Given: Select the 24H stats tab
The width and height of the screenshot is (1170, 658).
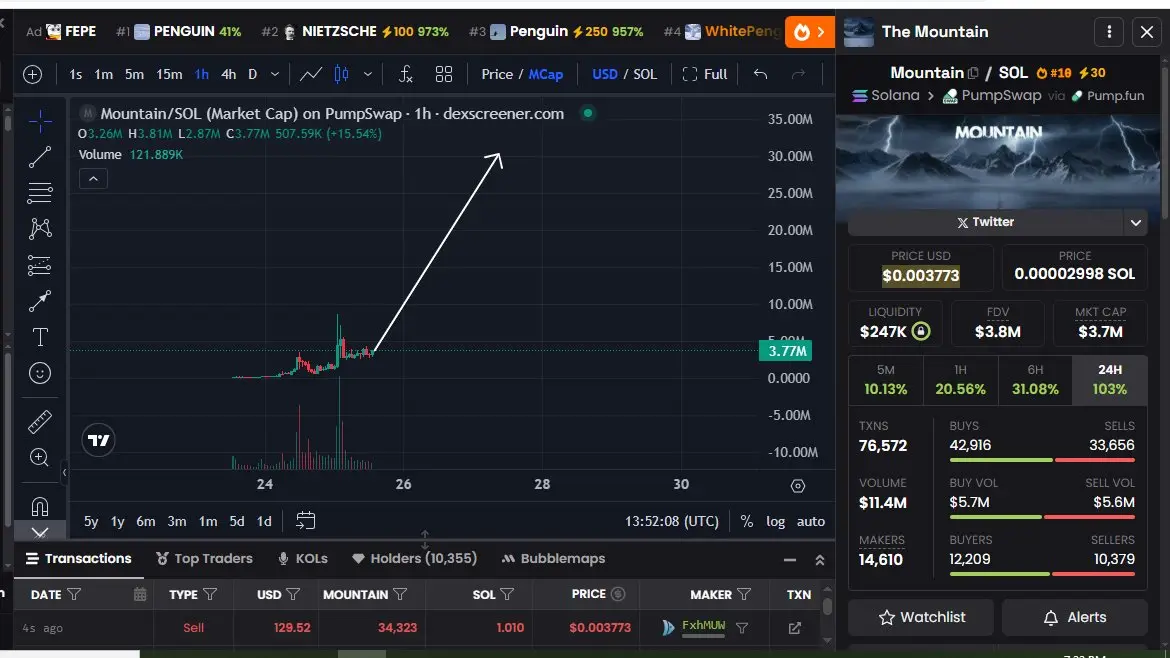Looking at the screenshot, I should 1110,380.
